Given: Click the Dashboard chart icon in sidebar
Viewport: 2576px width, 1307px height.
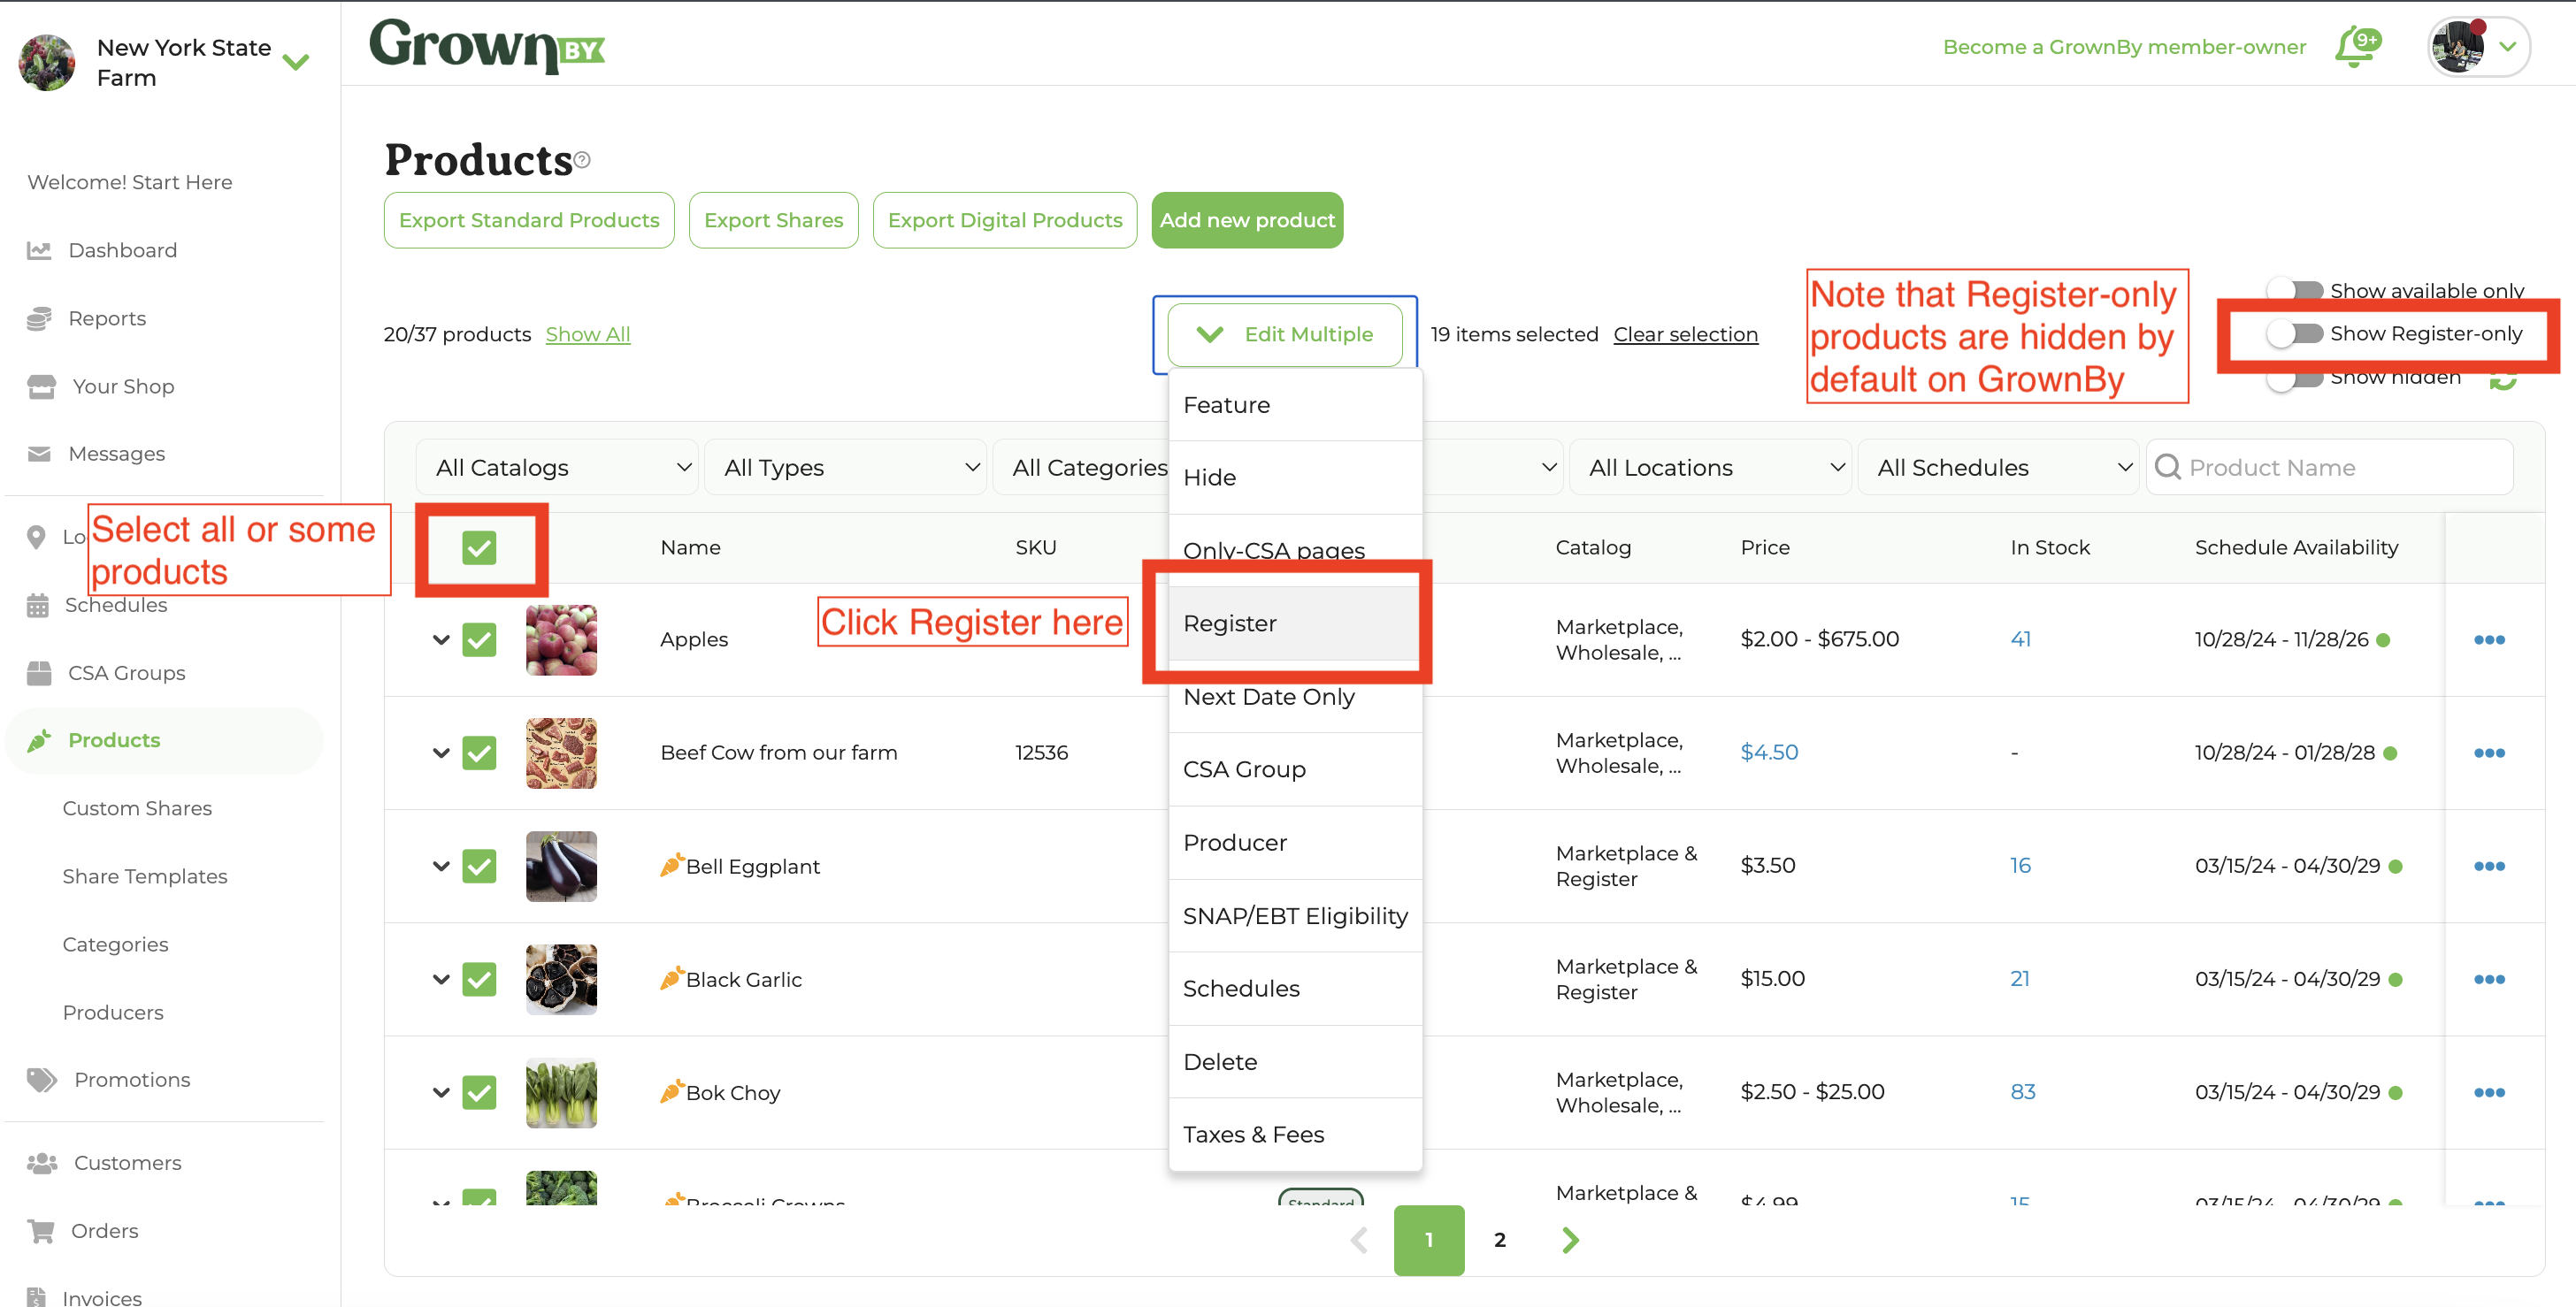Looking at the screenshot, I should (39, 250).
